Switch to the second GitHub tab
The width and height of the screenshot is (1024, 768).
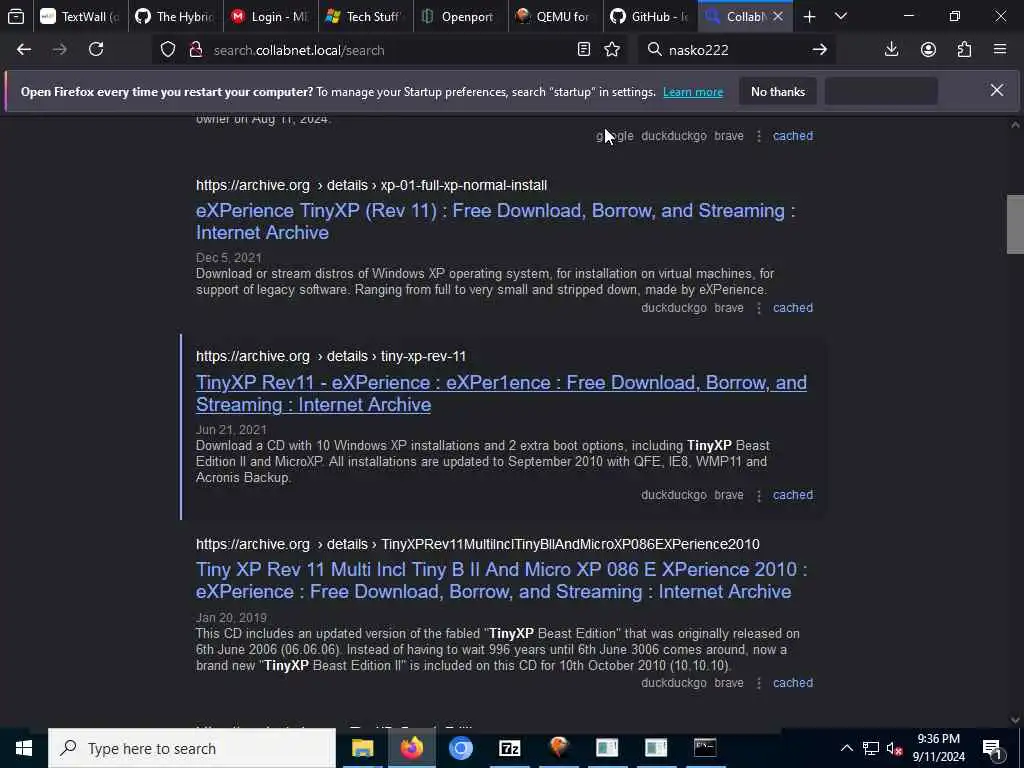[650, 16]
